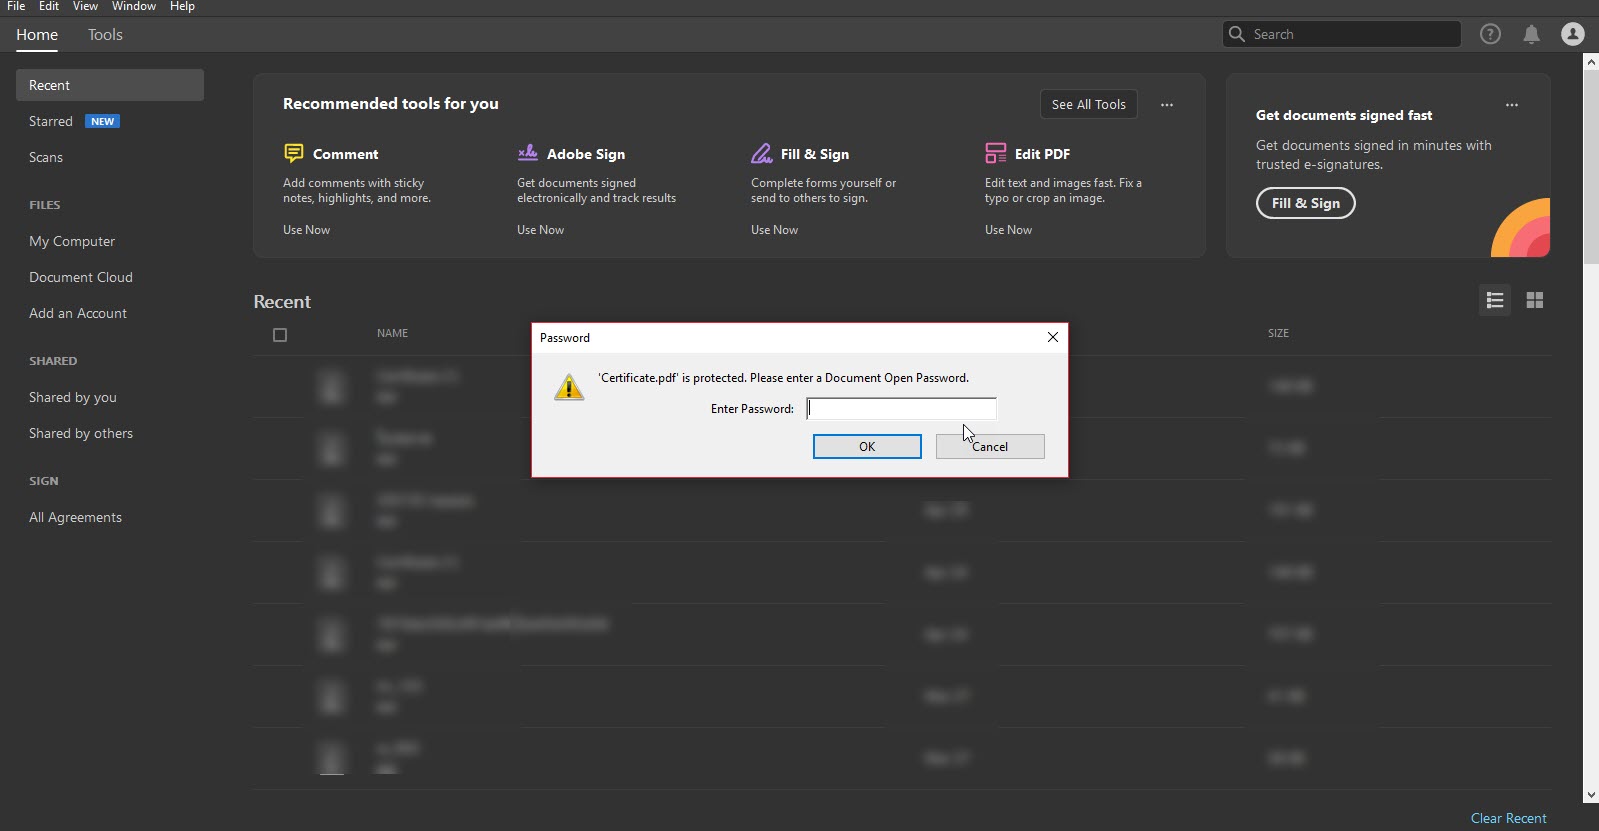
Task: Click Add an Account in sidebar
Action: coord(78,313)
